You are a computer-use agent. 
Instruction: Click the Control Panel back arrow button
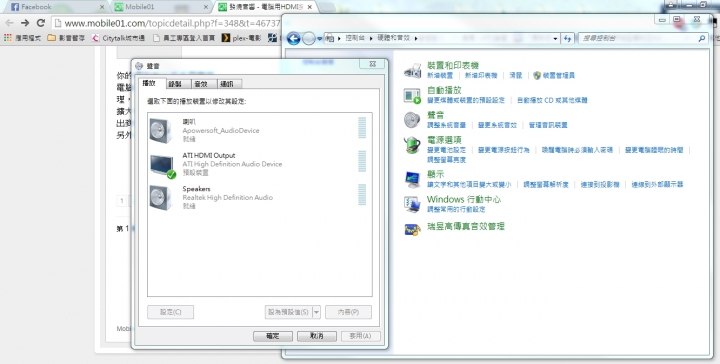(293, 39)
